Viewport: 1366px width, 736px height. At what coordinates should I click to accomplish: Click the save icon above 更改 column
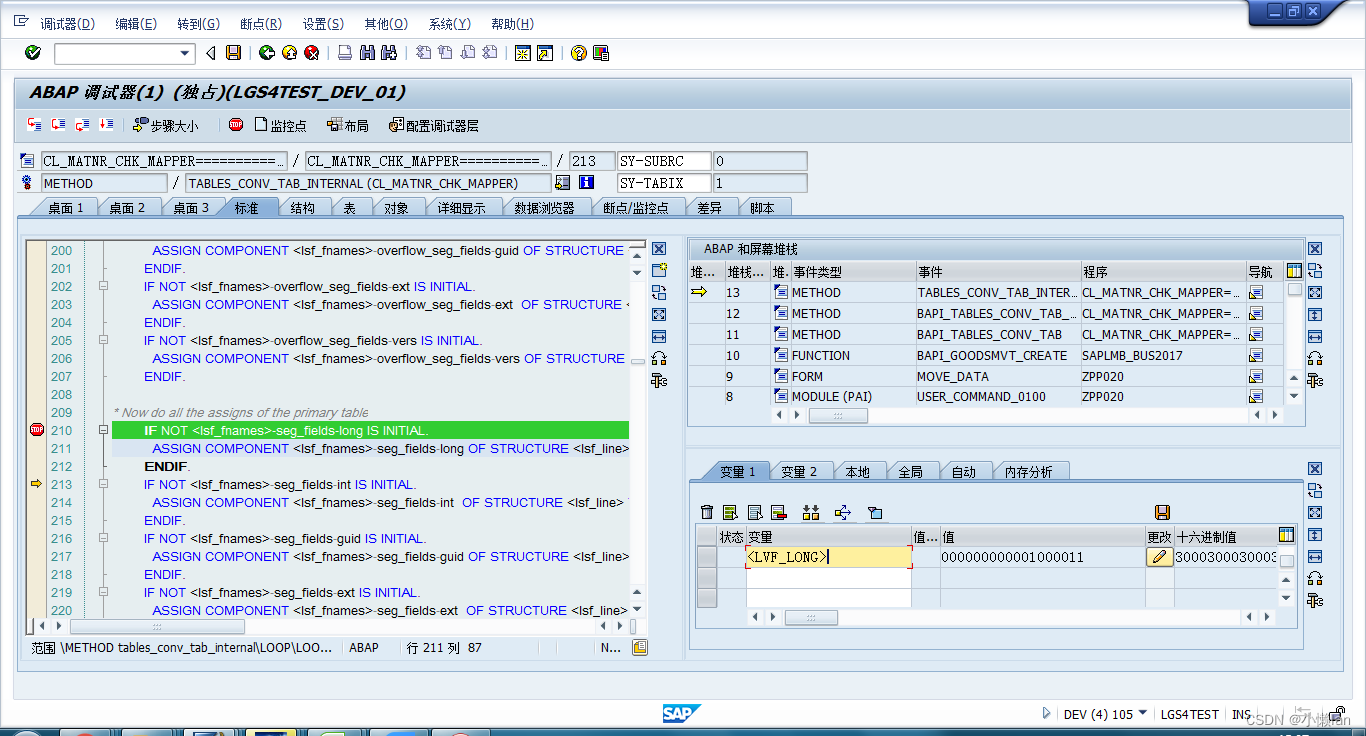pyautogui.click(x=1162, y=512)
